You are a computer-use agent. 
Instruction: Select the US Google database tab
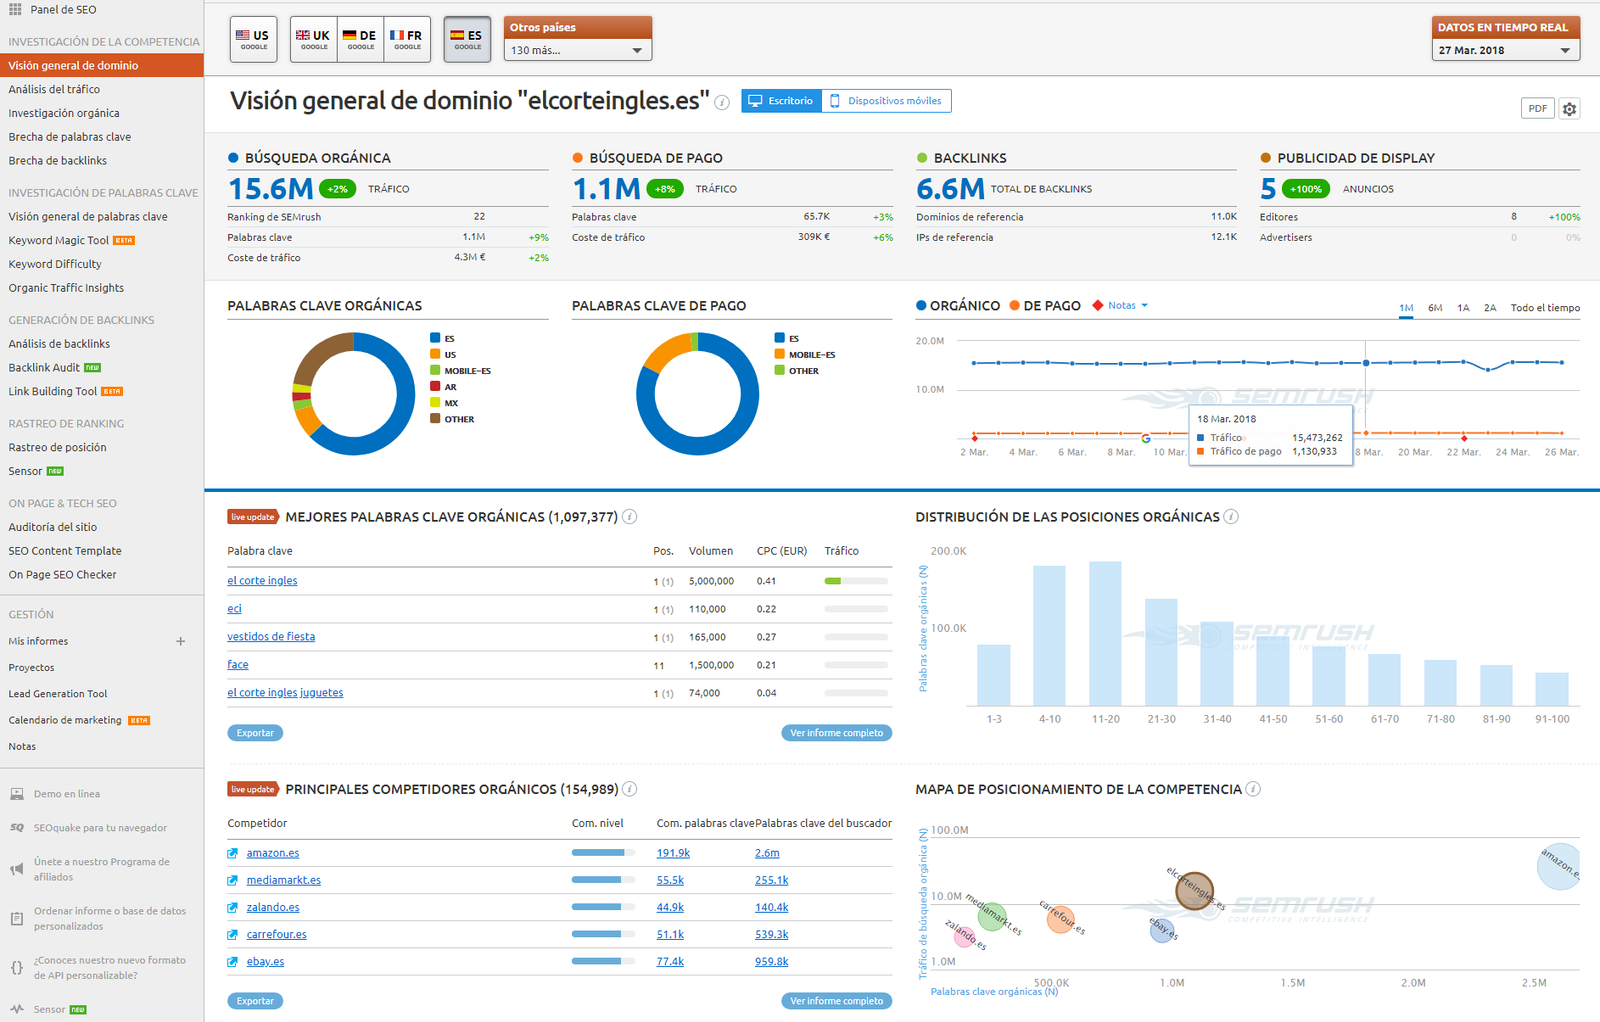[x=253, y=38]
